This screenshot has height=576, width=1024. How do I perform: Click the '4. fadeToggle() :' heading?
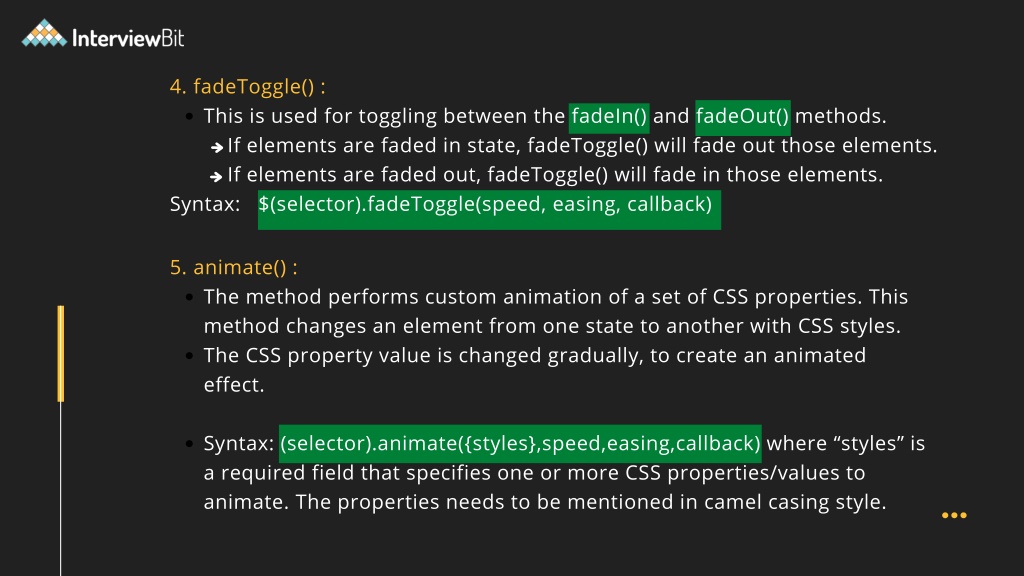point(248,86)
